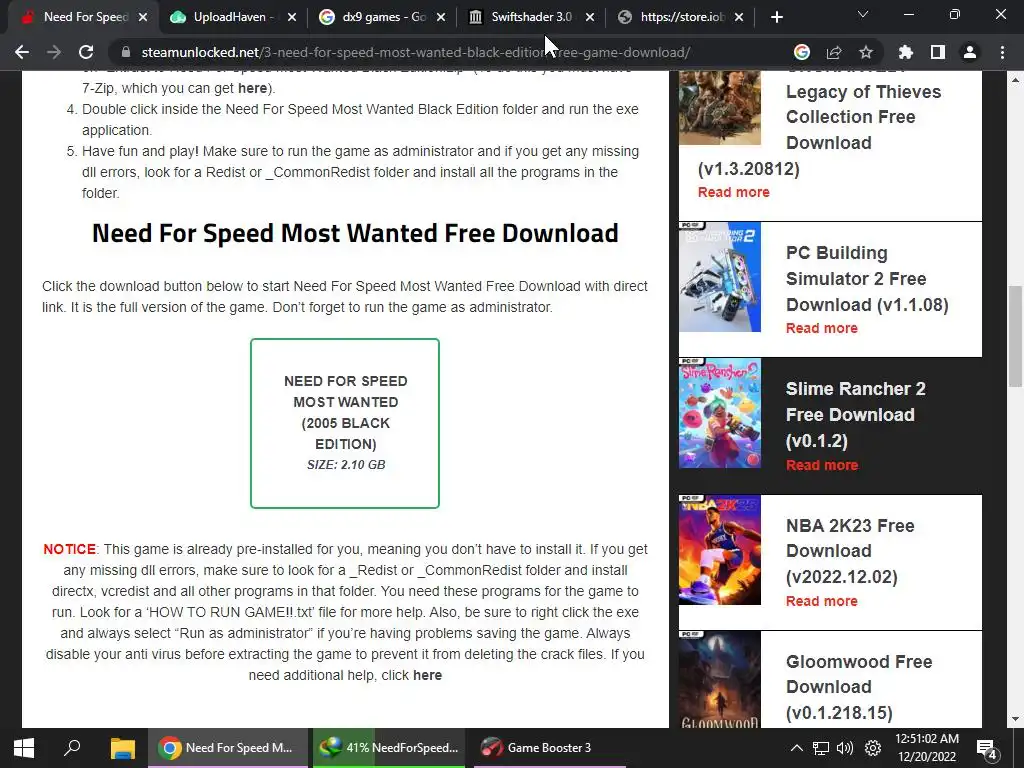This screenshot has width=1024, height=768.
Task: Click the 7-Zip 'here' link
Action: (252, 88)
